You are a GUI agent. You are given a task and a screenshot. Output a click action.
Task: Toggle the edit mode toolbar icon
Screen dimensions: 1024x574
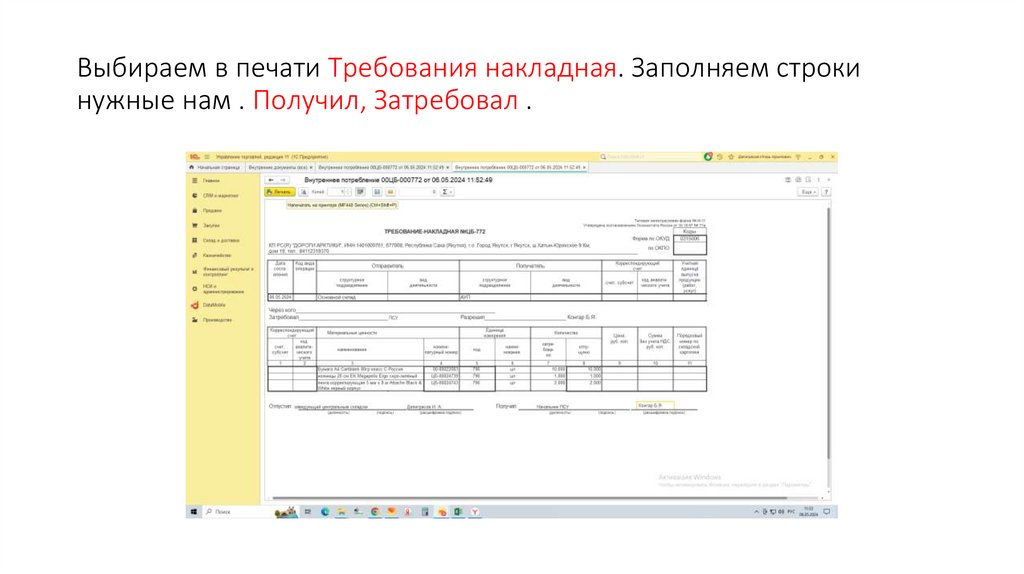pos(360,192)
